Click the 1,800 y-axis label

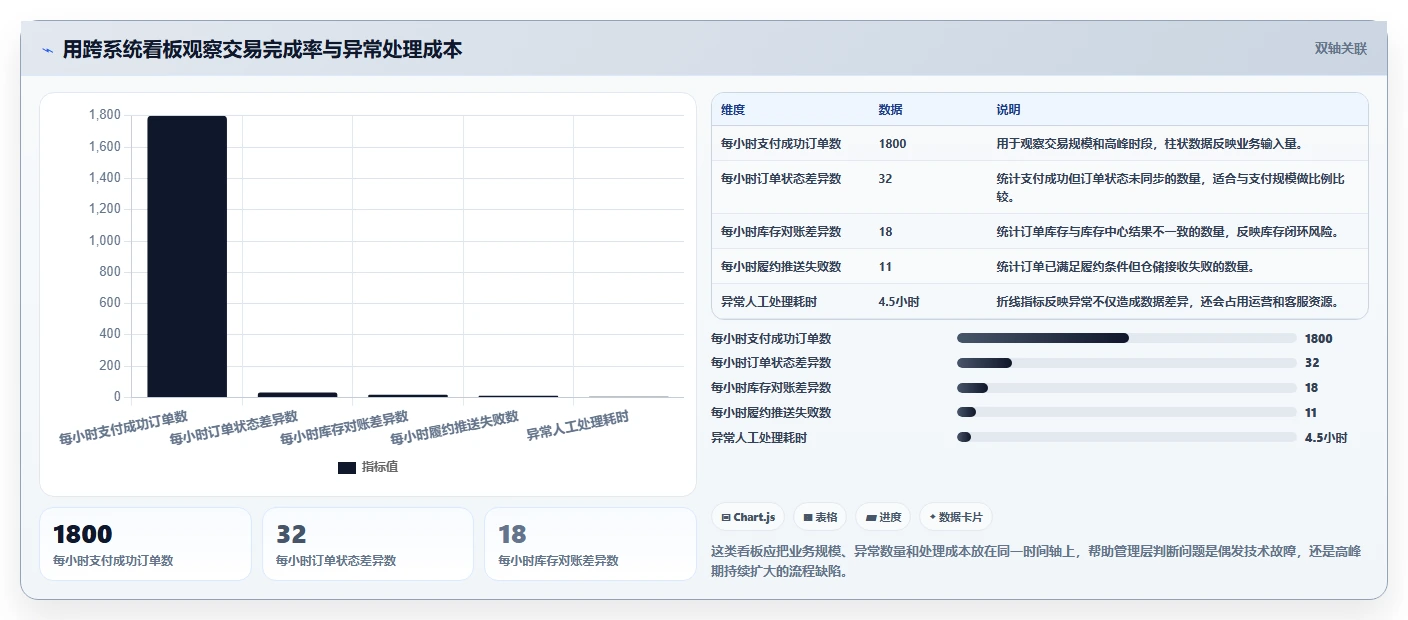tap(104, 115)
